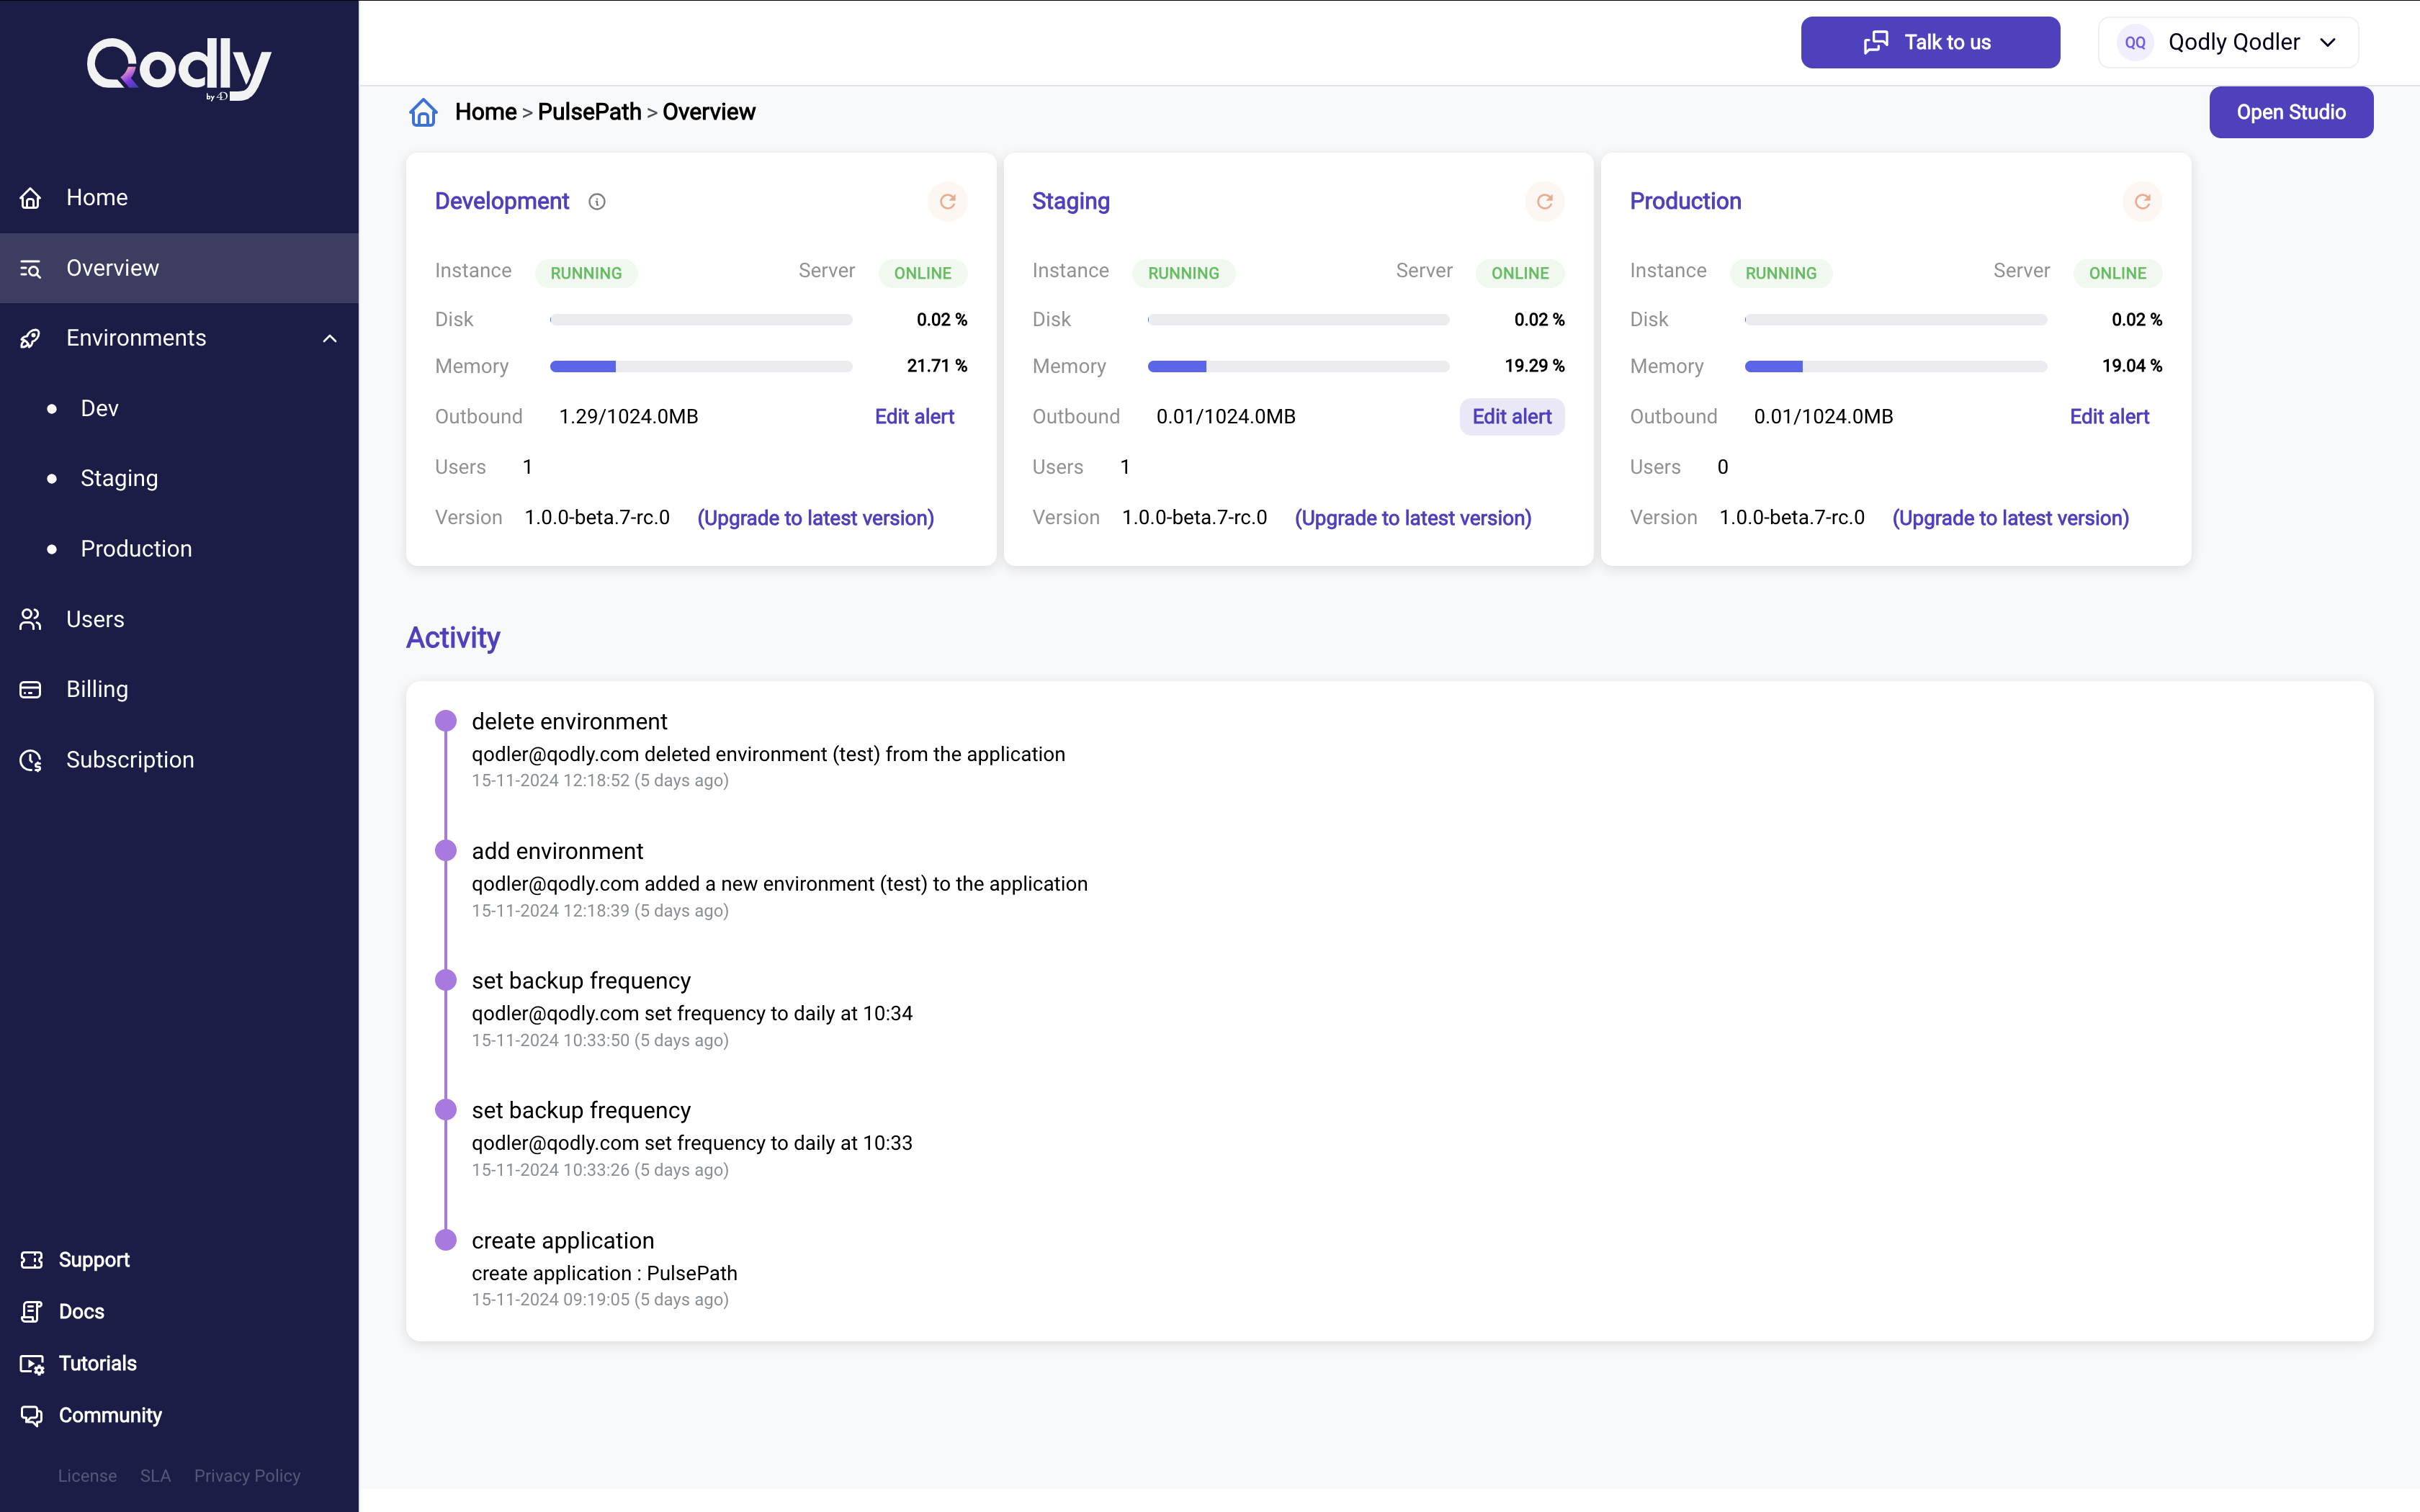2420x1512 pixels.
Task: Upgrade Development to latest version
Action: click(x=815, y=518)
